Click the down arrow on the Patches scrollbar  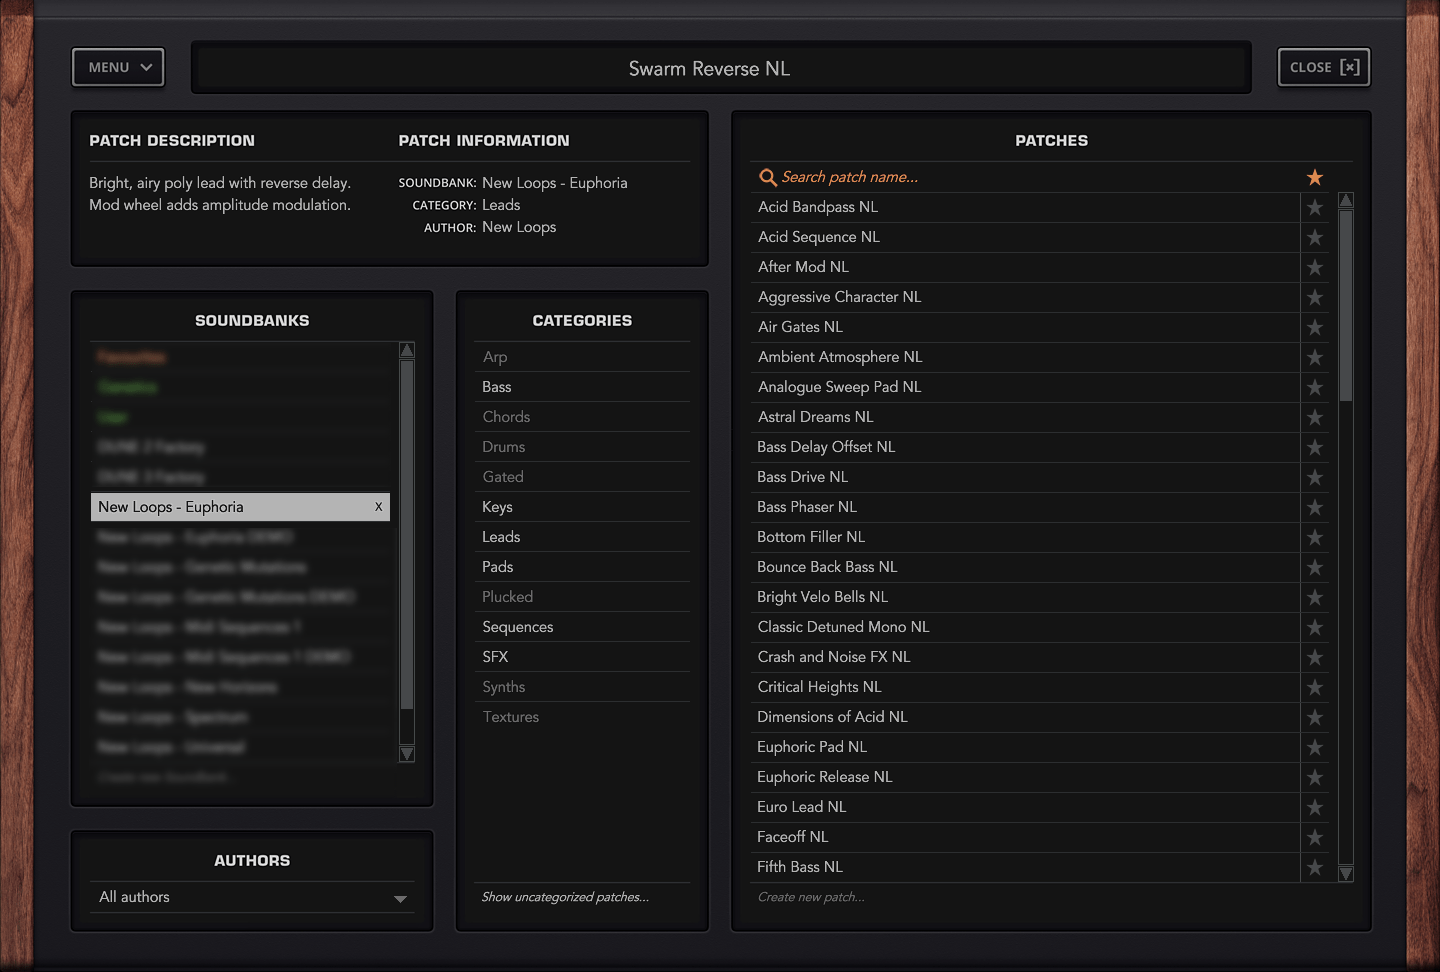[1346, 872]
